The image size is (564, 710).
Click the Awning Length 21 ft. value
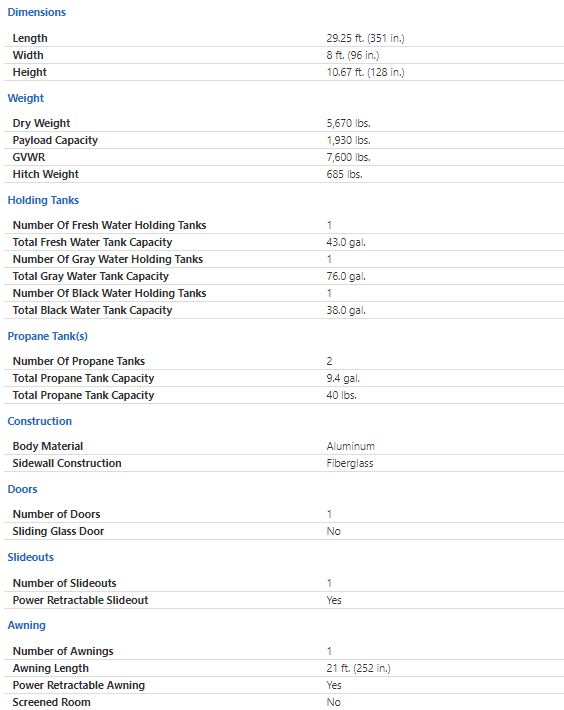(x=358, y=668)
